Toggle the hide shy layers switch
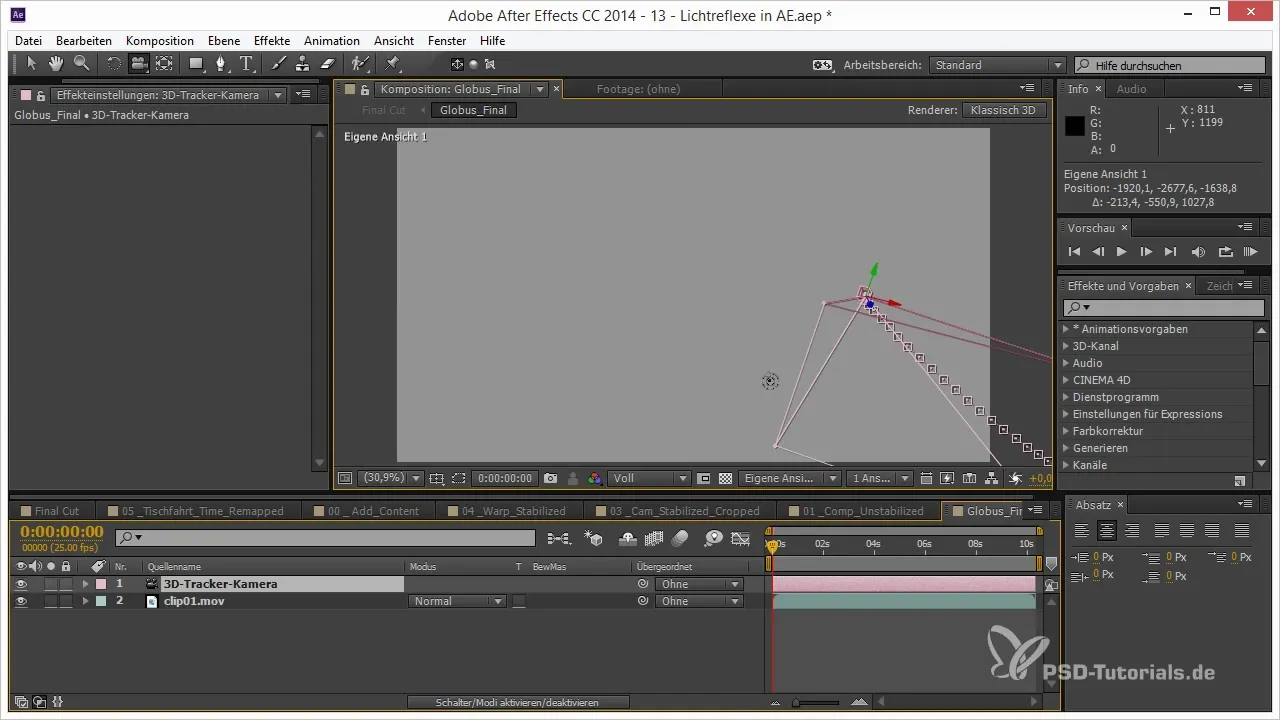 click(628, 538)
